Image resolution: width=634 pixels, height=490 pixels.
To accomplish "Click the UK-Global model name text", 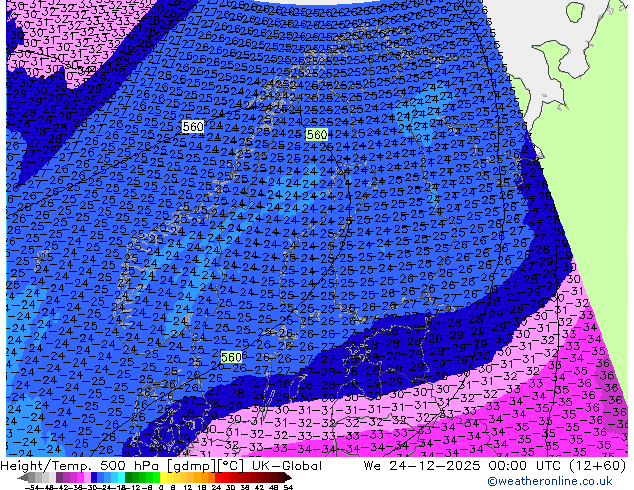I will 287,466.
